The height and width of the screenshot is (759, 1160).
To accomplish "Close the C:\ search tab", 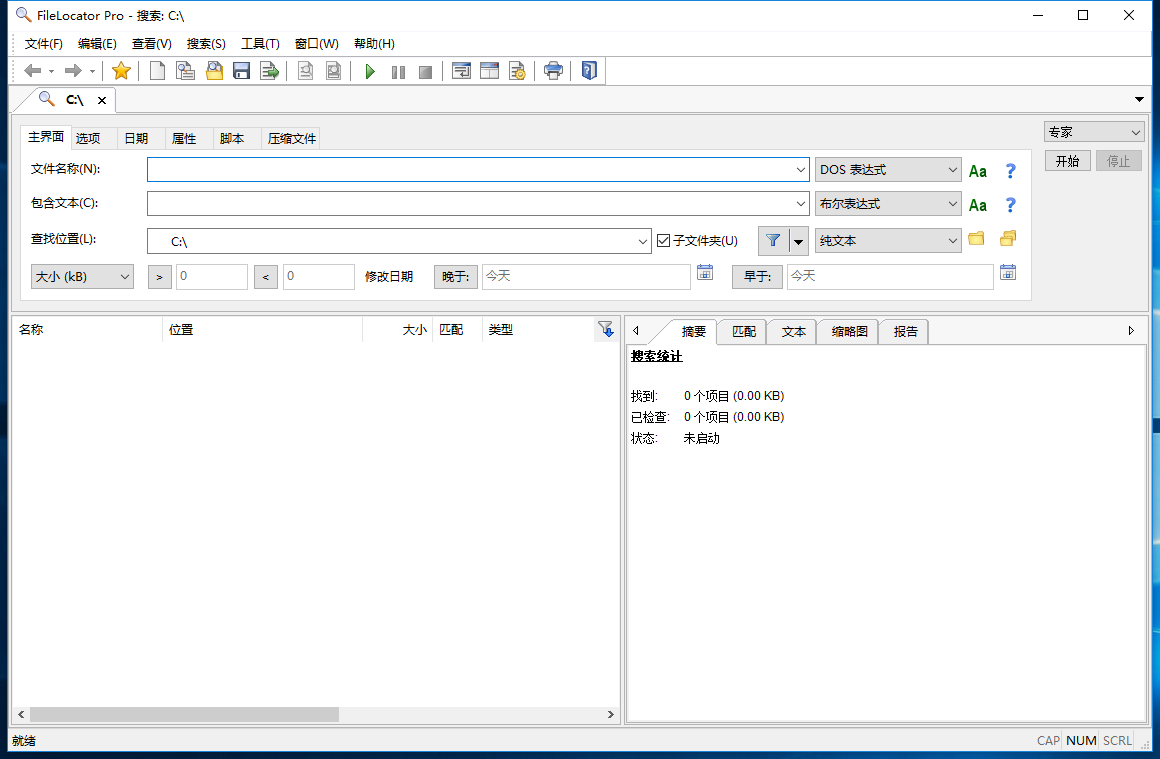I will coord(102,100).
